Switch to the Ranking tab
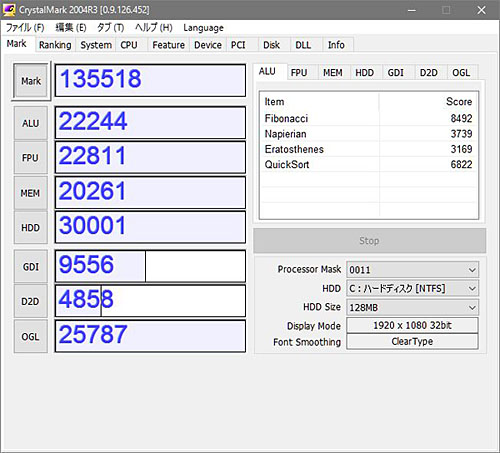 point(55,45)
